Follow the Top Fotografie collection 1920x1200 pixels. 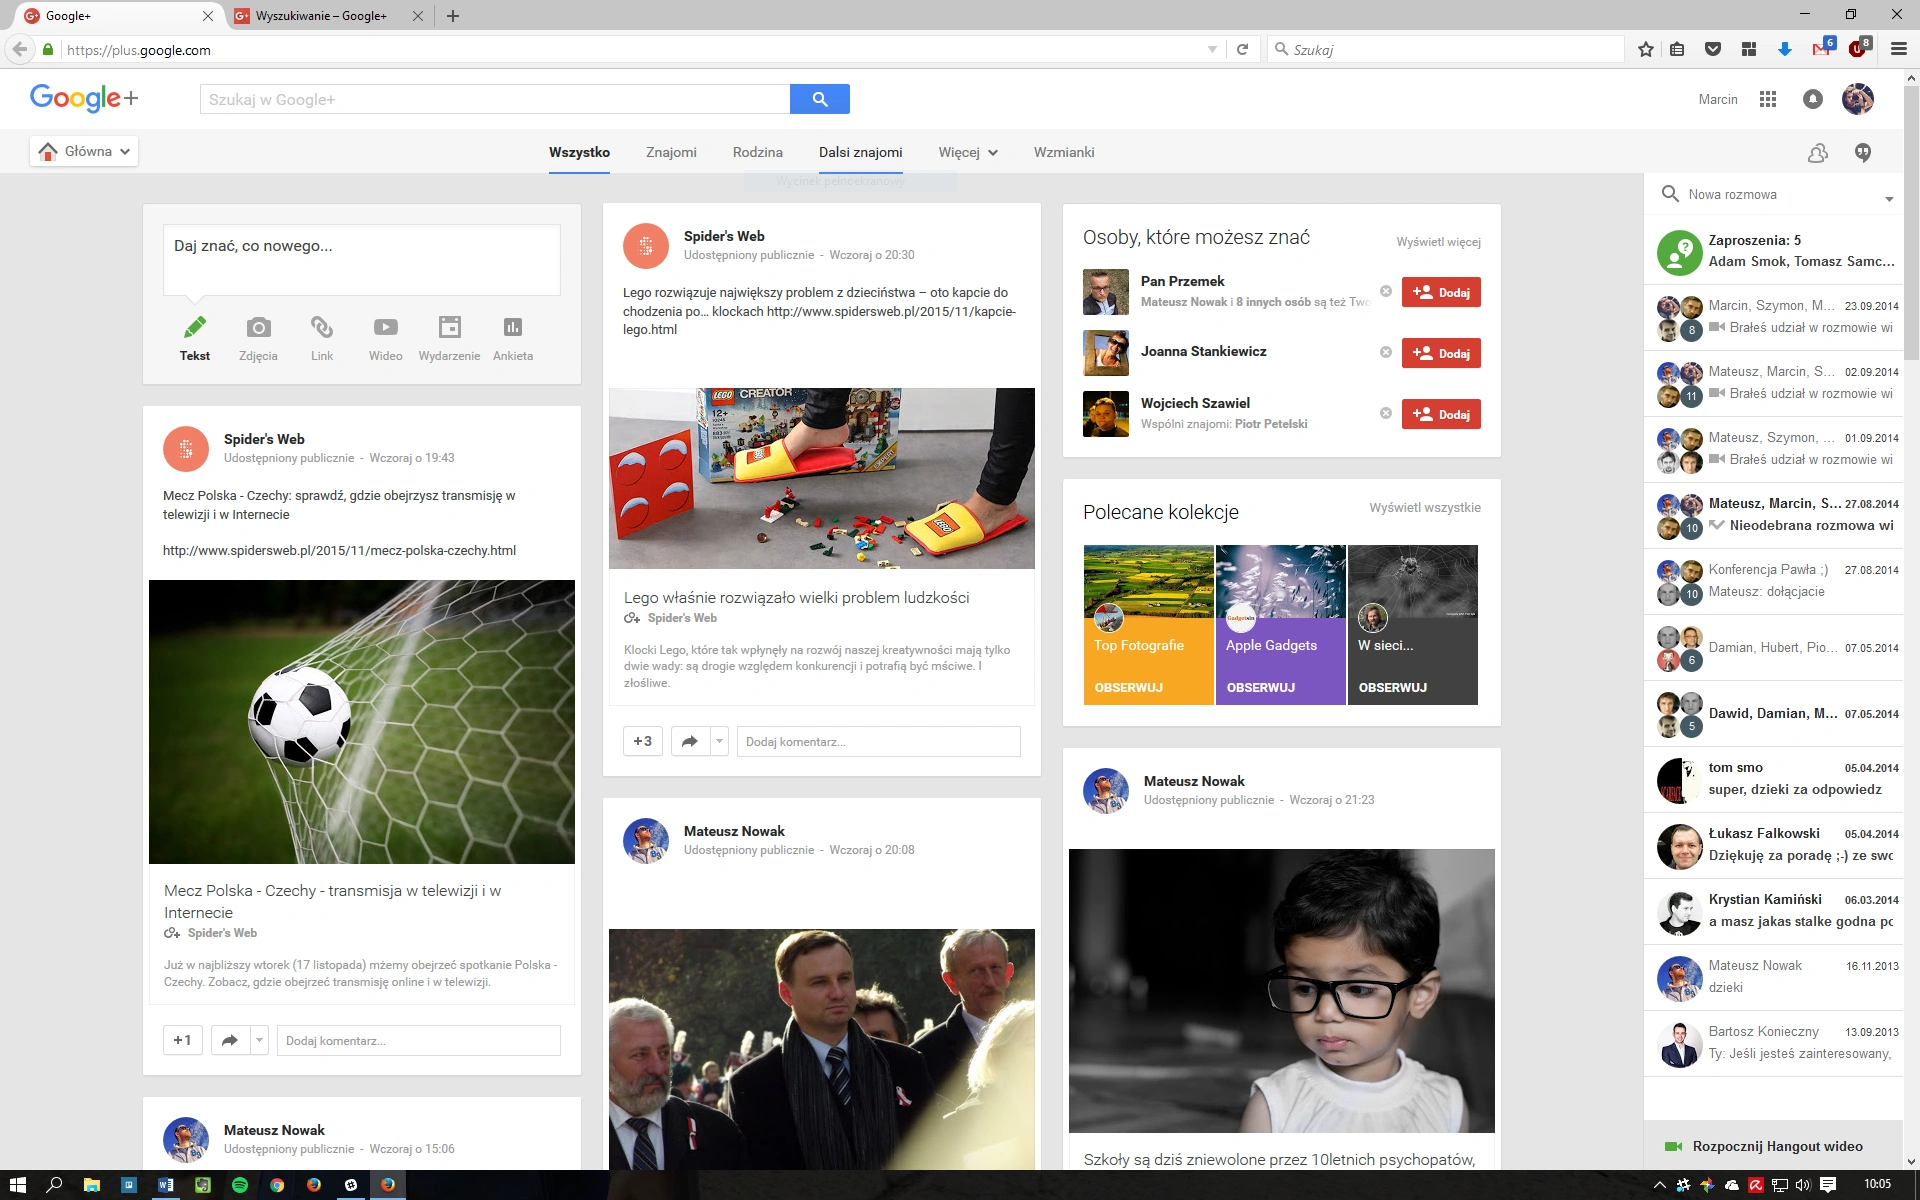[x=1129, y=687]
